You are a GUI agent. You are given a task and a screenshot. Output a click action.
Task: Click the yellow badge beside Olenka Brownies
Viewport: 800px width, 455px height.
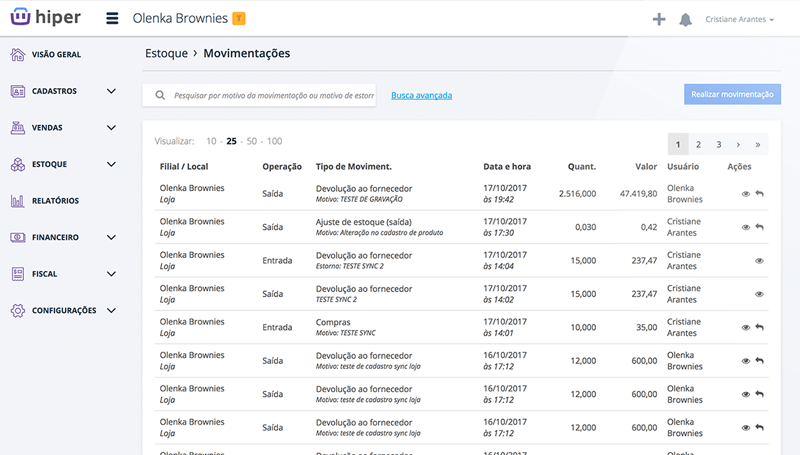pos(239,18)
